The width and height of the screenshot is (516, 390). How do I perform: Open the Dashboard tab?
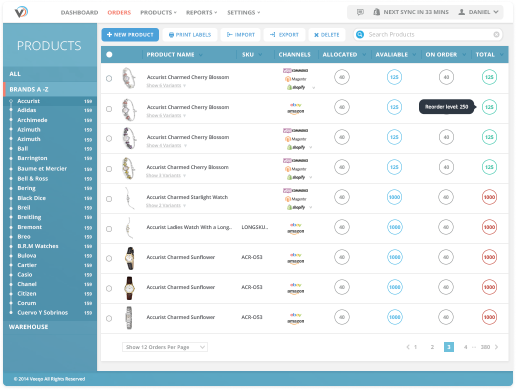point(79,12)
